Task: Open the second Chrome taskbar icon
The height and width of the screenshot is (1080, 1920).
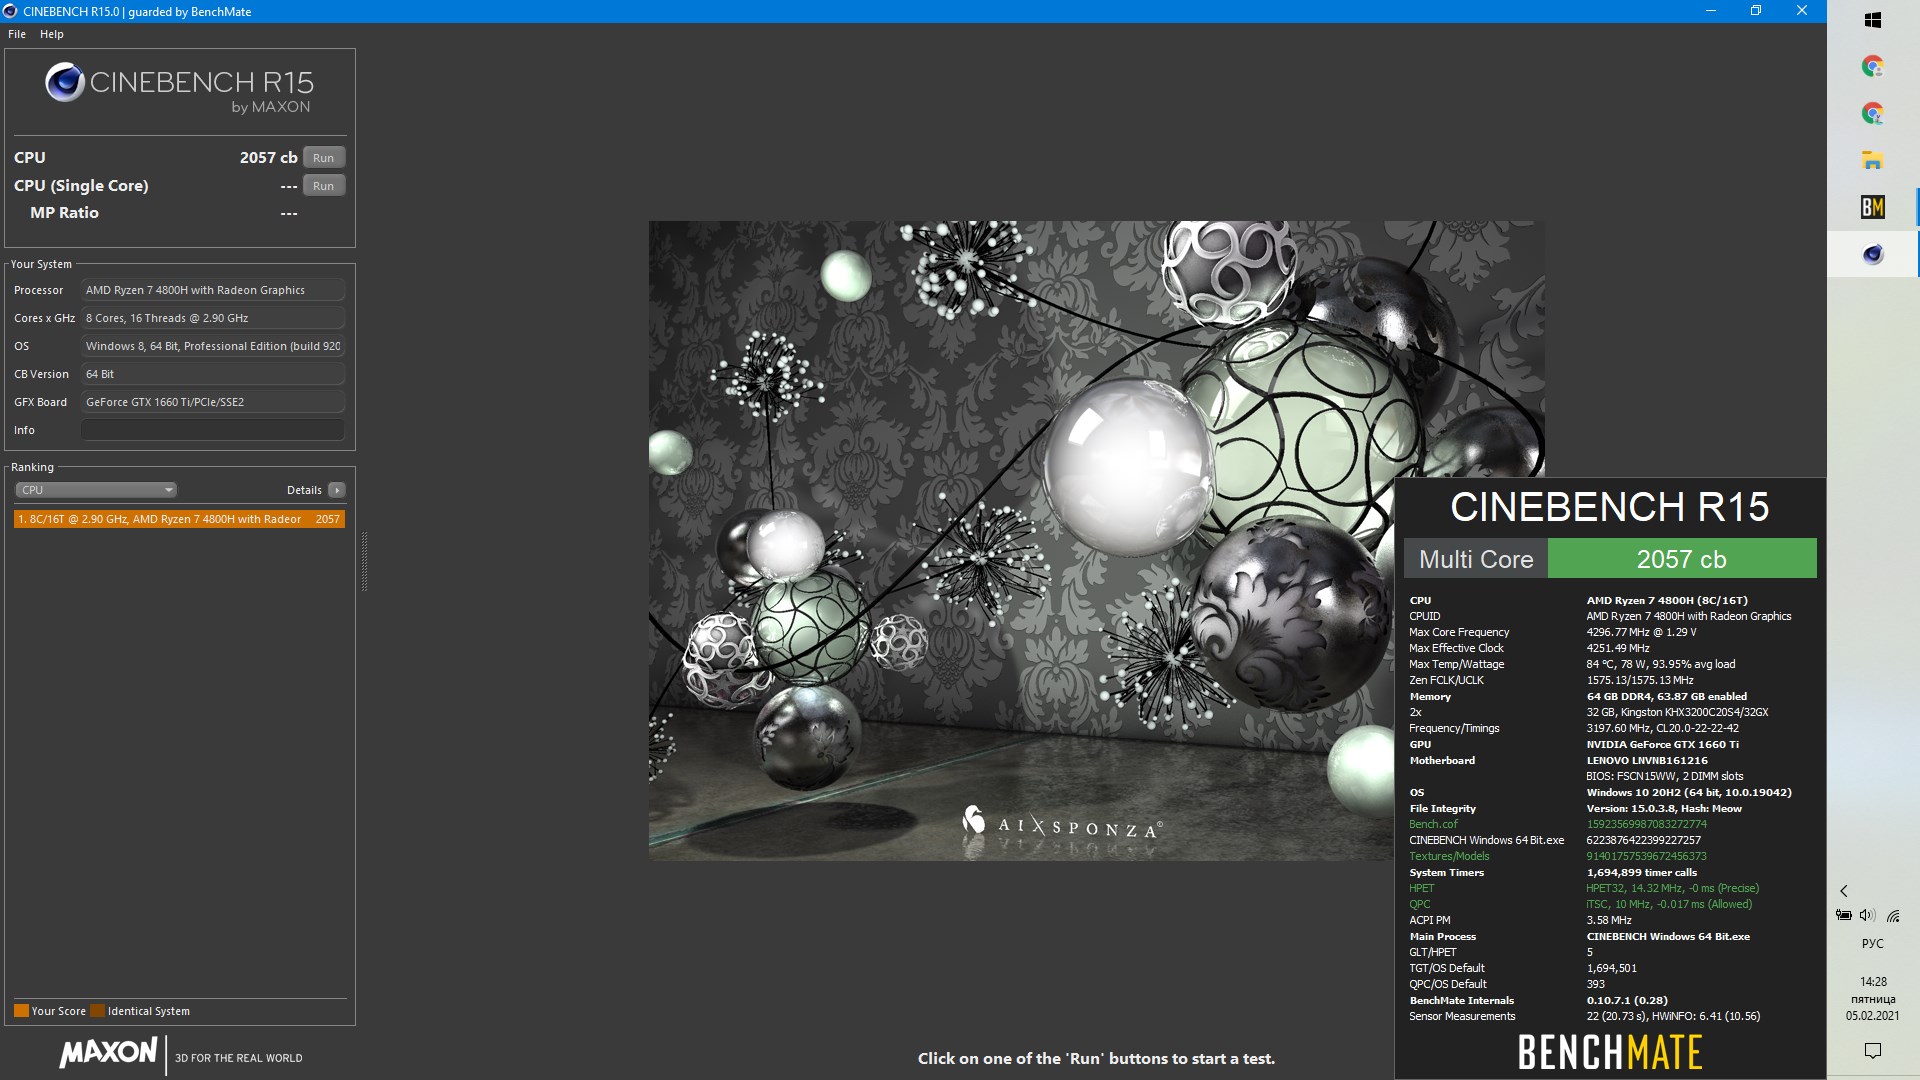Action: (1873, 113)
